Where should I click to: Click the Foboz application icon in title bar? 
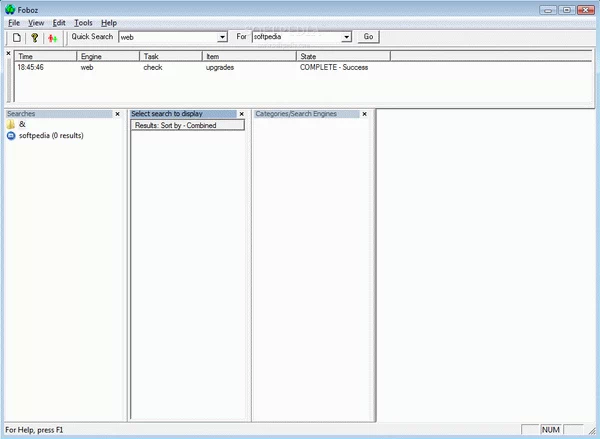[x=10, y=10]
